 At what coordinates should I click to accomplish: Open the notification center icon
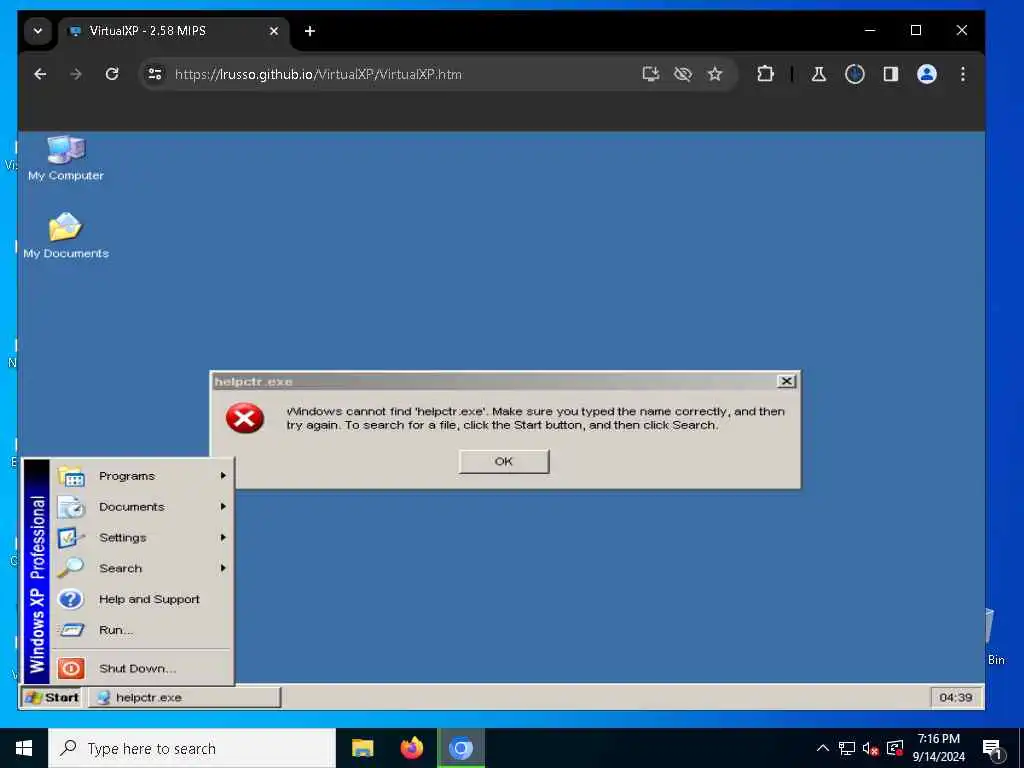click(x=992, y=749)
